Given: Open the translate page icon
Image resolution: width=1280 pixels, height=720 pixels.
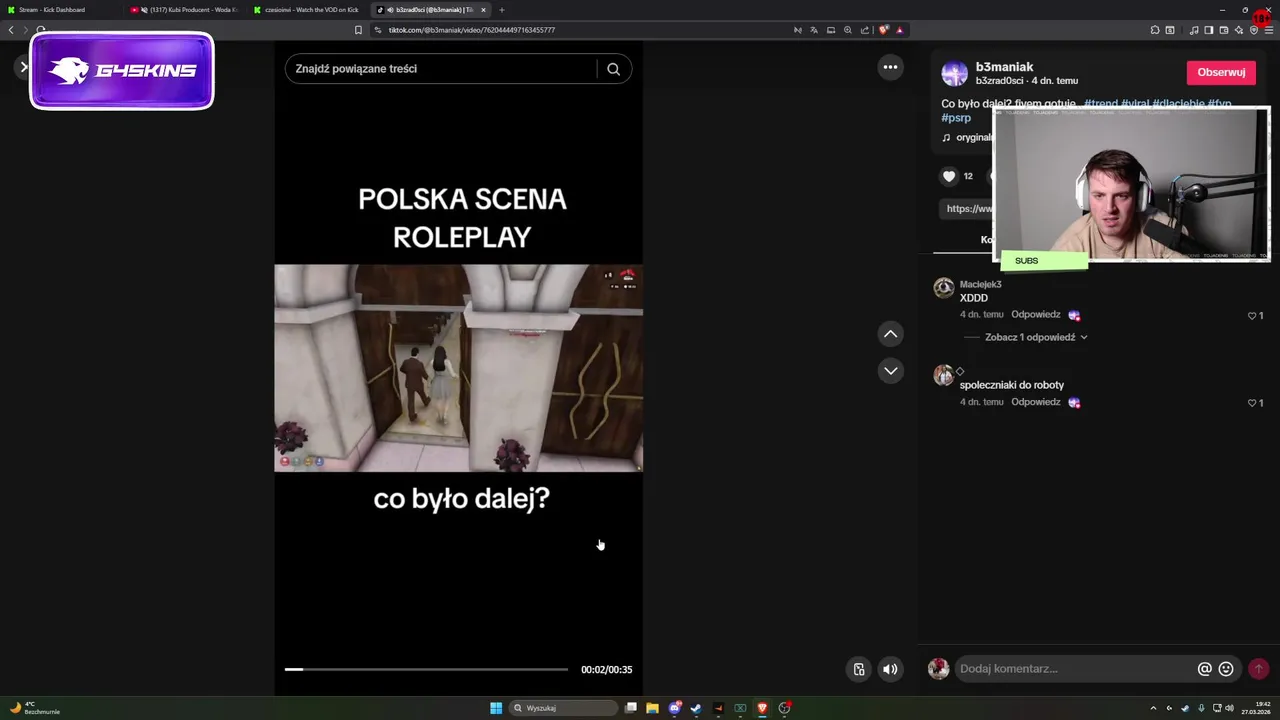Looking at the screenshot, I should coord(814,30).
